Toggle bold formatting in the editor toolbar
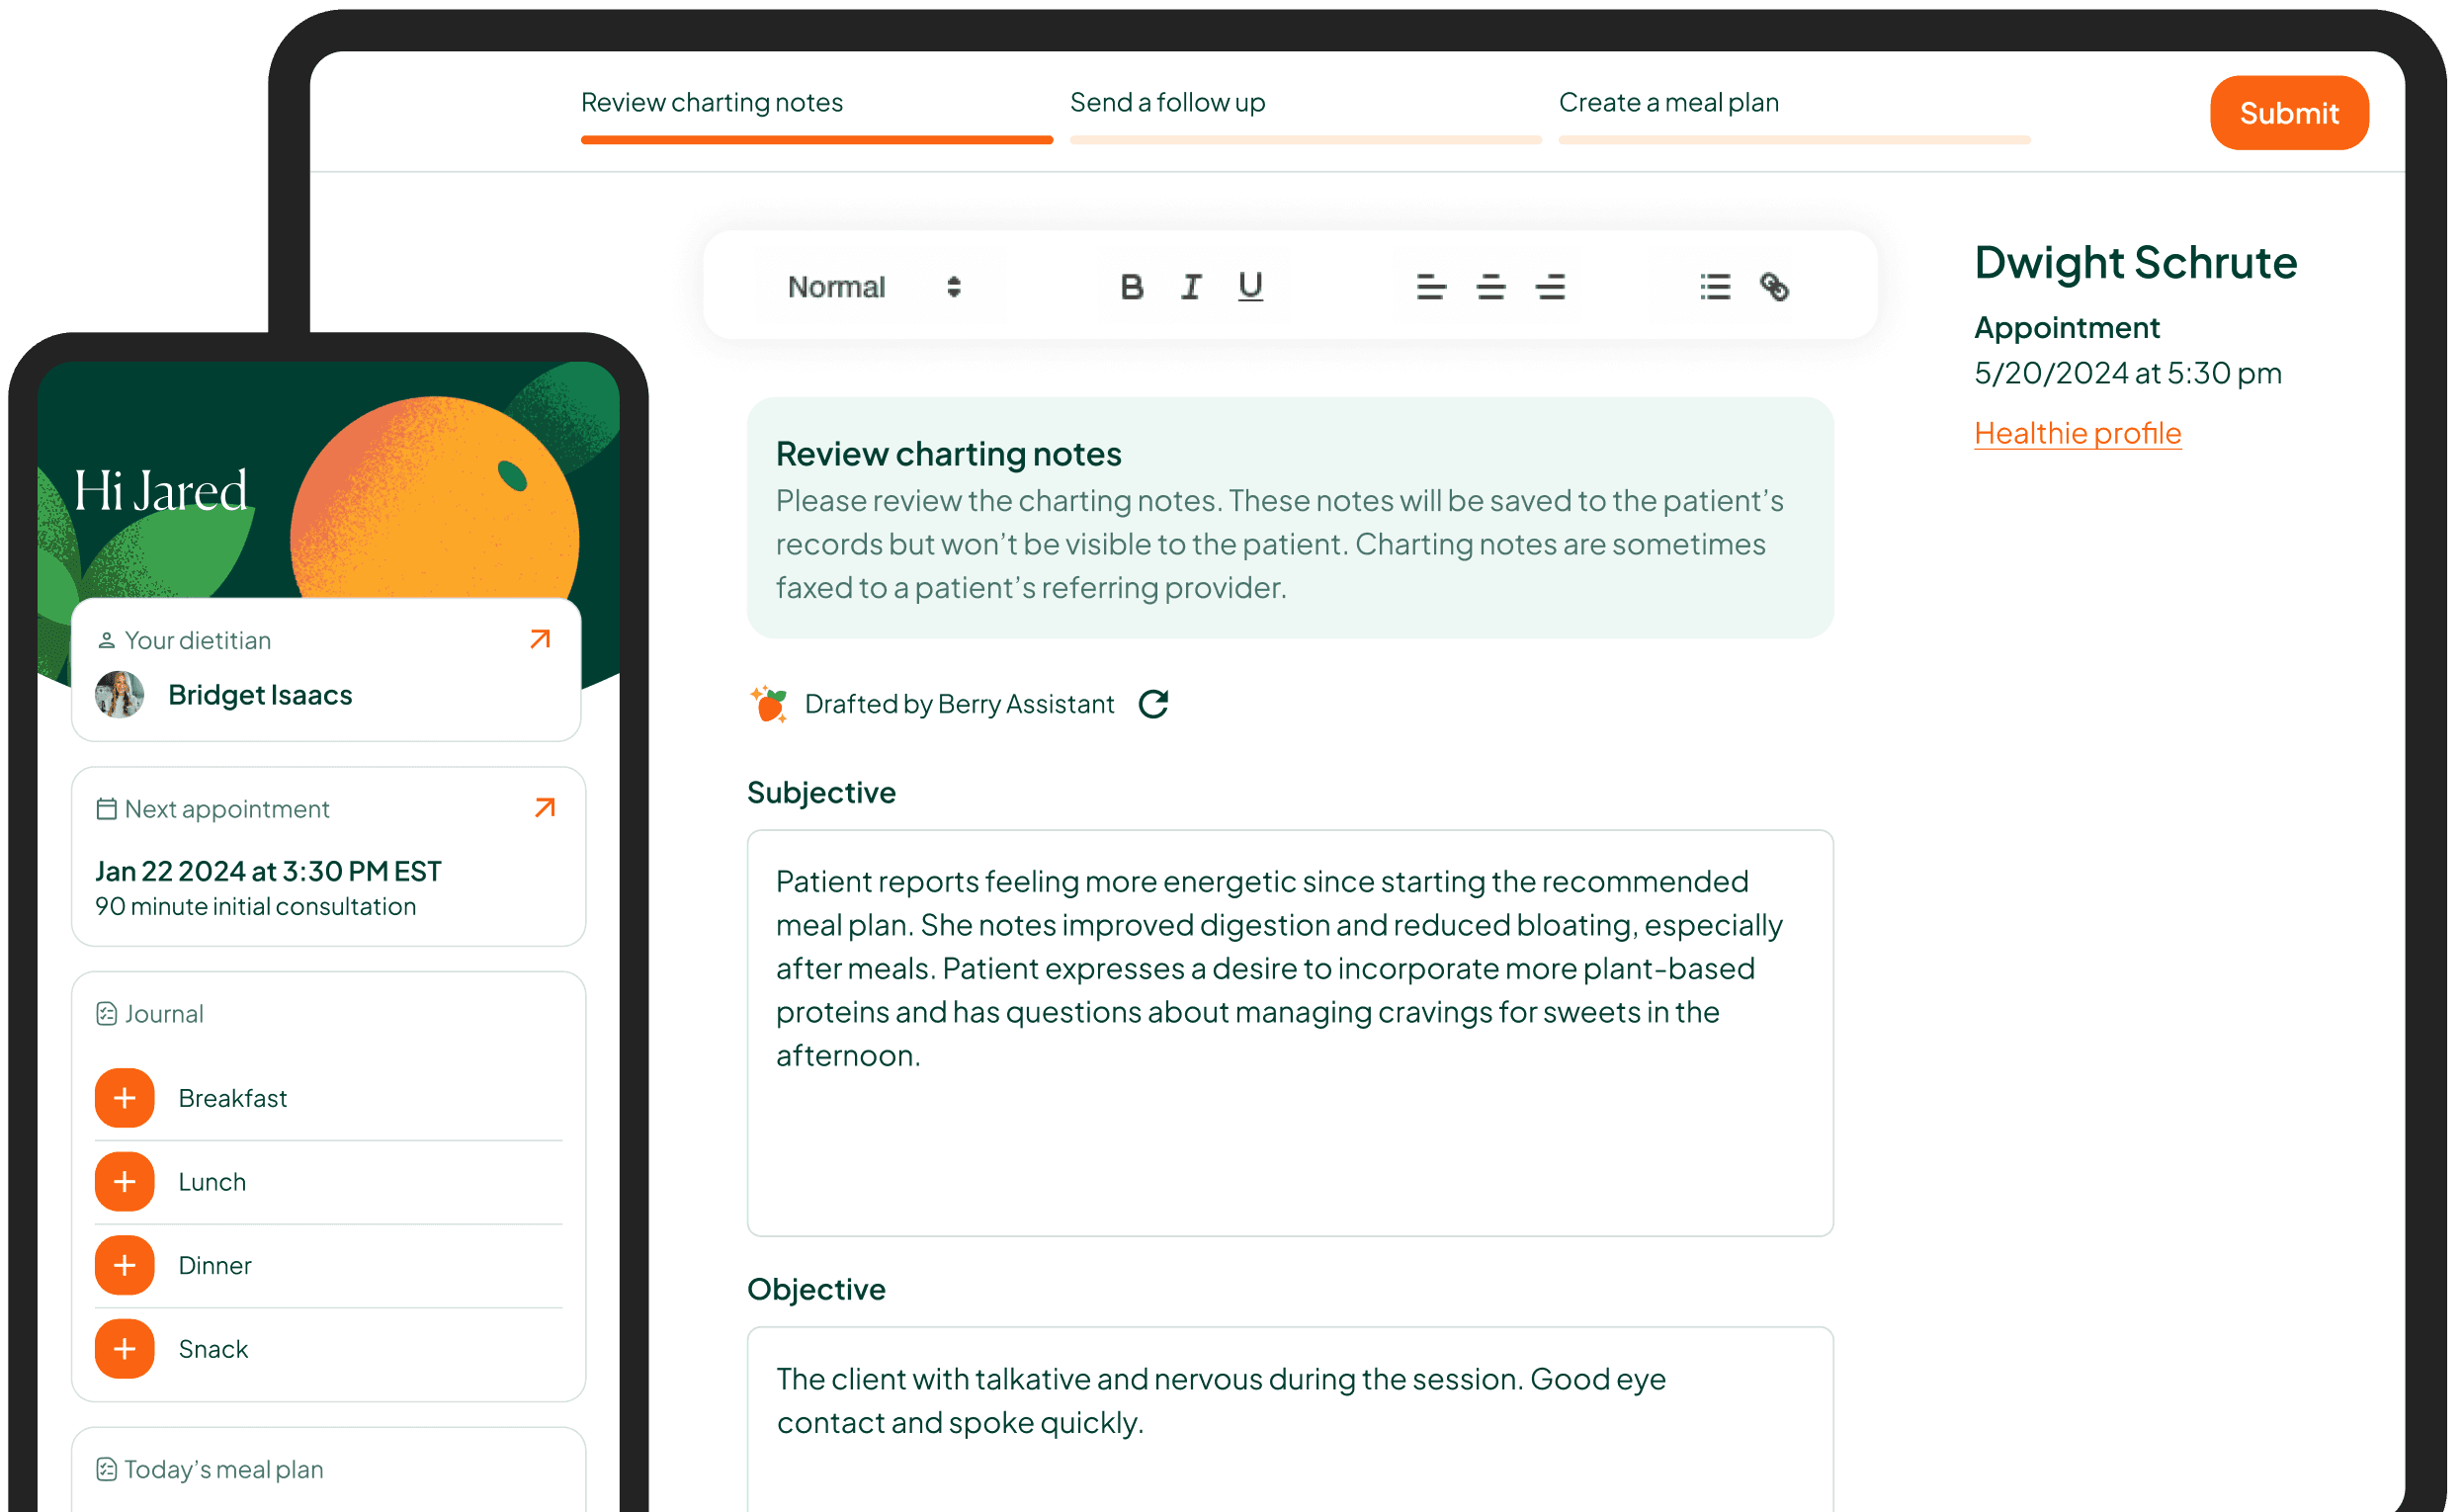The height and width of the screenshot is (1512, 2463). [x=1131, y=288]
